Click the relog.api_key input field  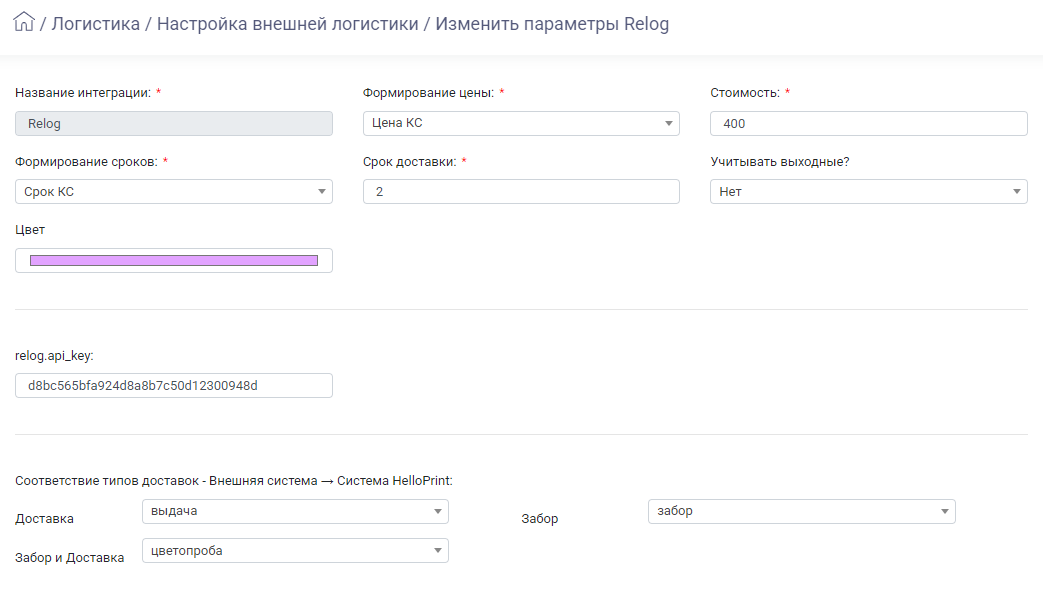pos(174,385)
